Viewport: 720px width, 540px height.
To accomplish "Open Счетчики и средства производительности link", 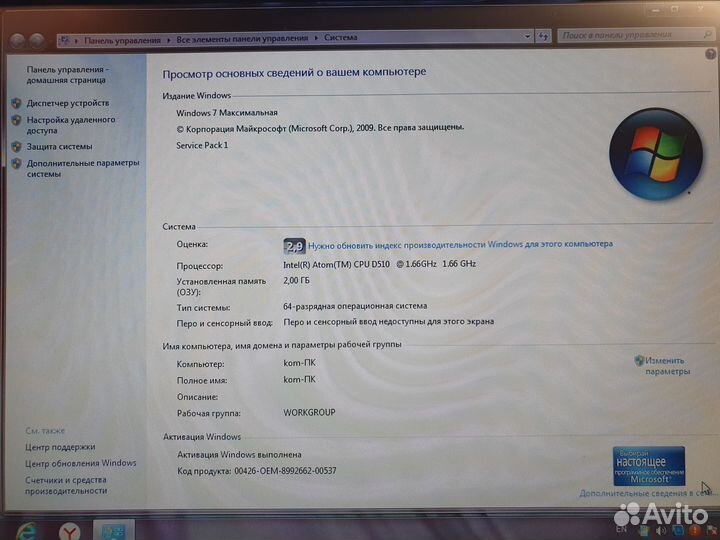I will click(x=66, y=485).
